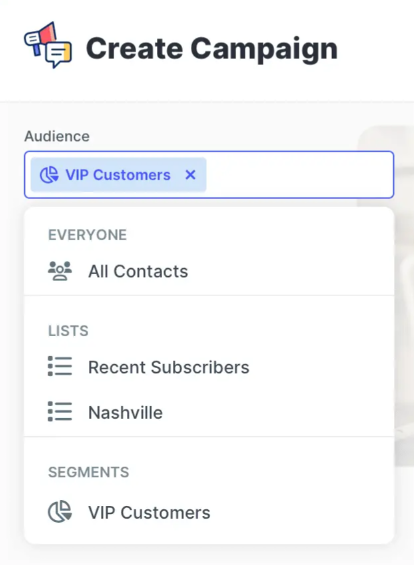
Task: Remove the VIP Customers audience chip
Action: click(190, 175)
